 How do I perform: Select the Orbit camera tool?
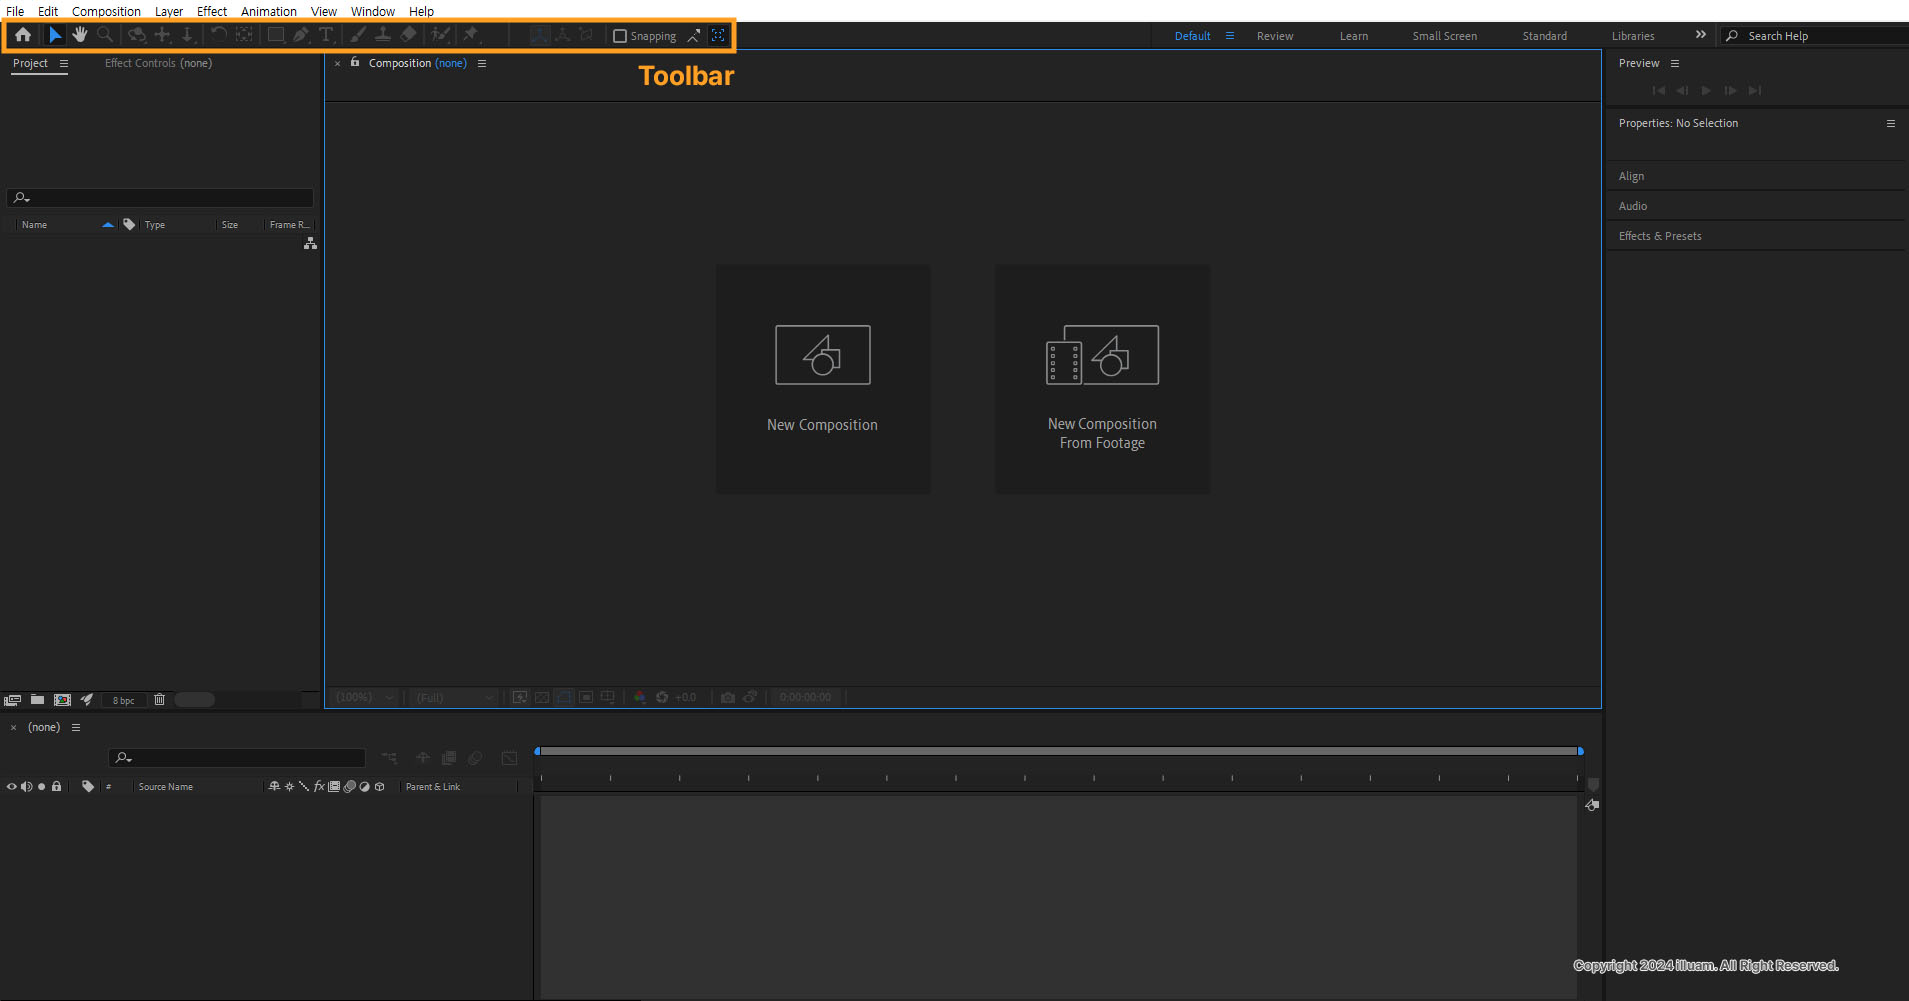tap(137, 35)
